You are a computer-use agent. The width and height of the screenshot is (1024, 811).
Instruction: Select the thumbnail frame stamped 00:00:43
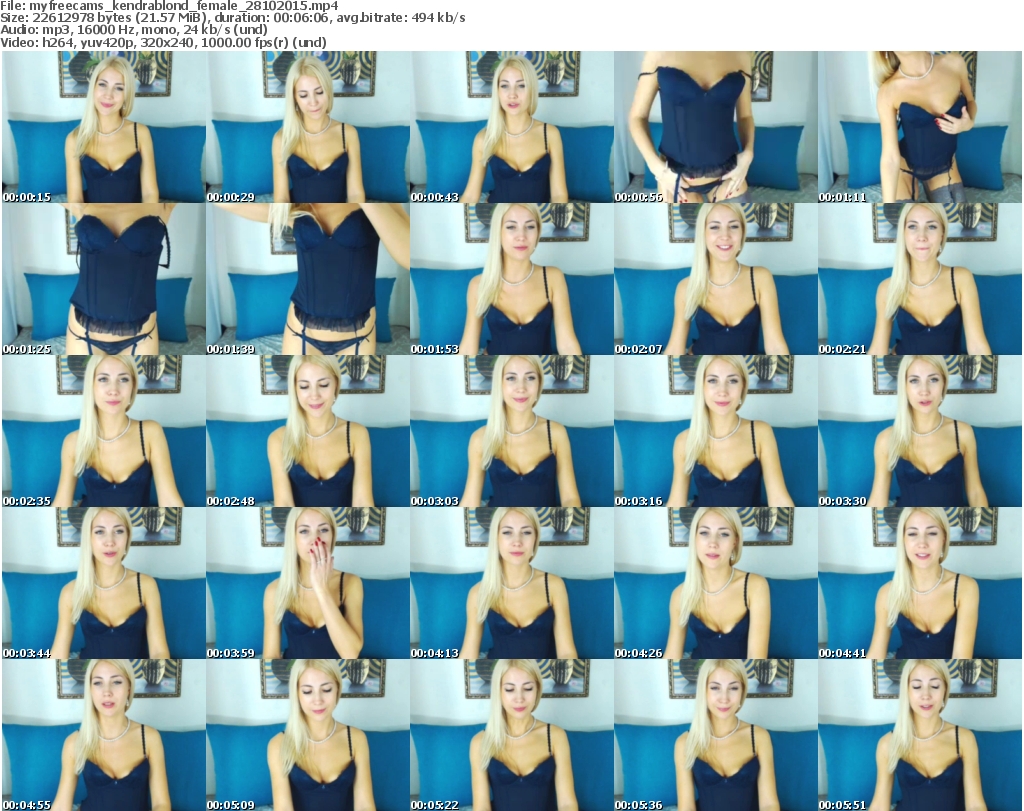[x=511, y=127]
